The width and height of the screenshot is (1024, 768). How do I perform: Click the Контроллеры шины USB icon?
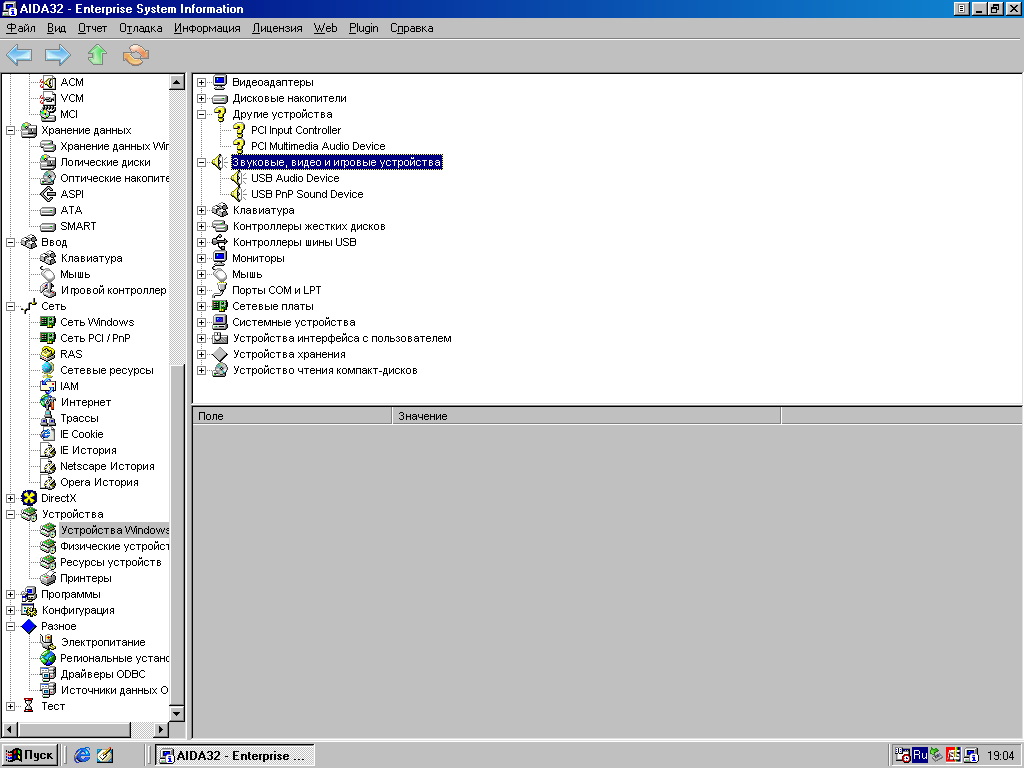tap(220, 242)
